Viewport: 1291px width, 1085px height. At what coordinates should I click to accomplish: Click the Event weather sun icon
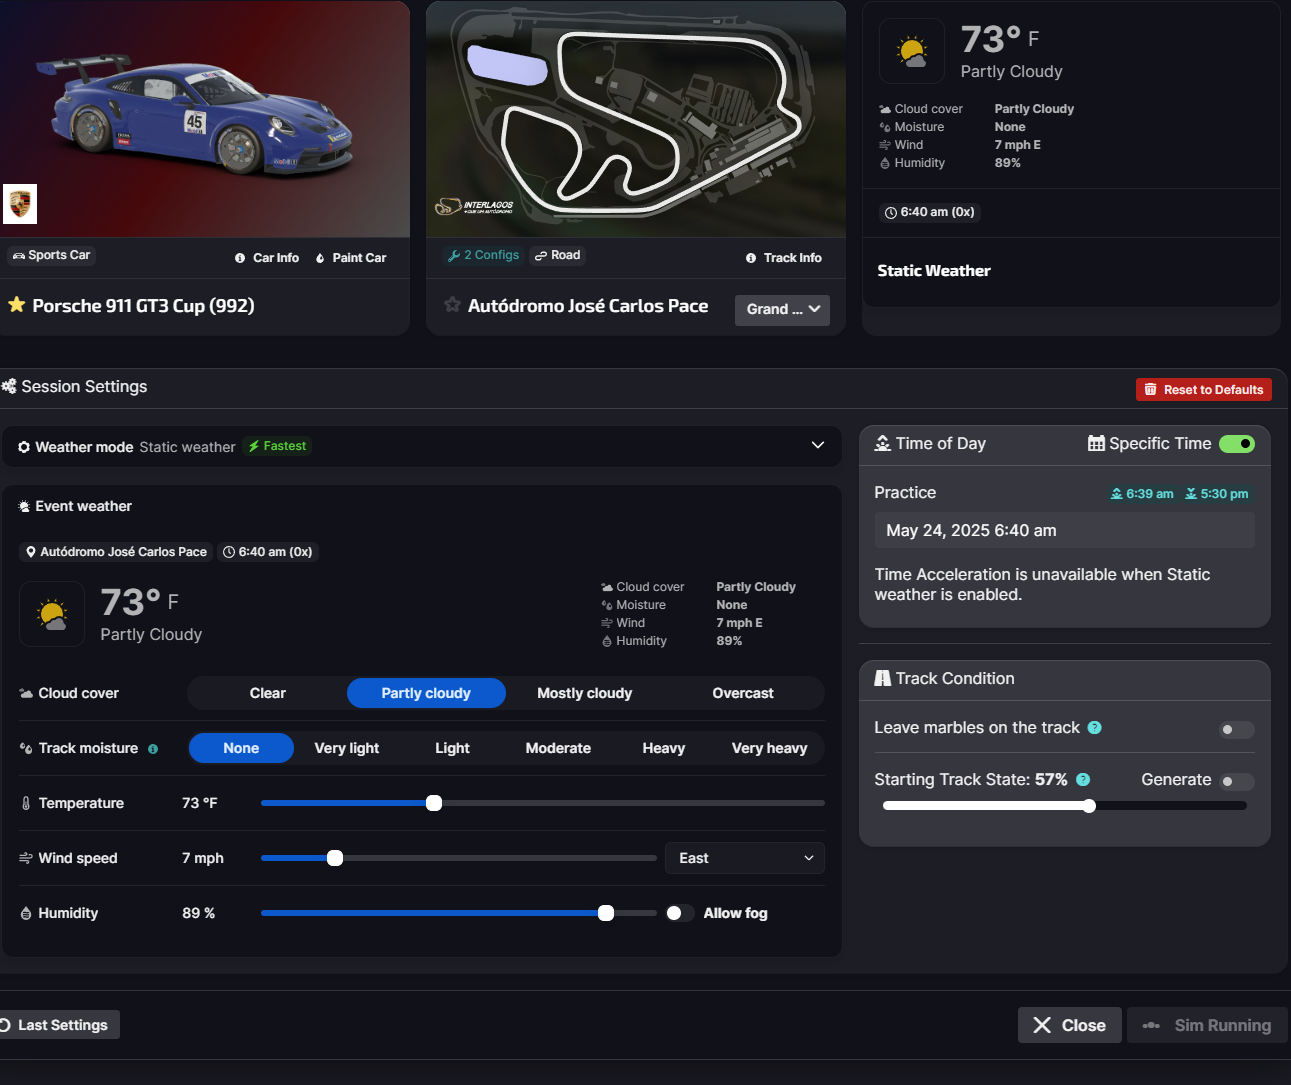tap(24, 507)
